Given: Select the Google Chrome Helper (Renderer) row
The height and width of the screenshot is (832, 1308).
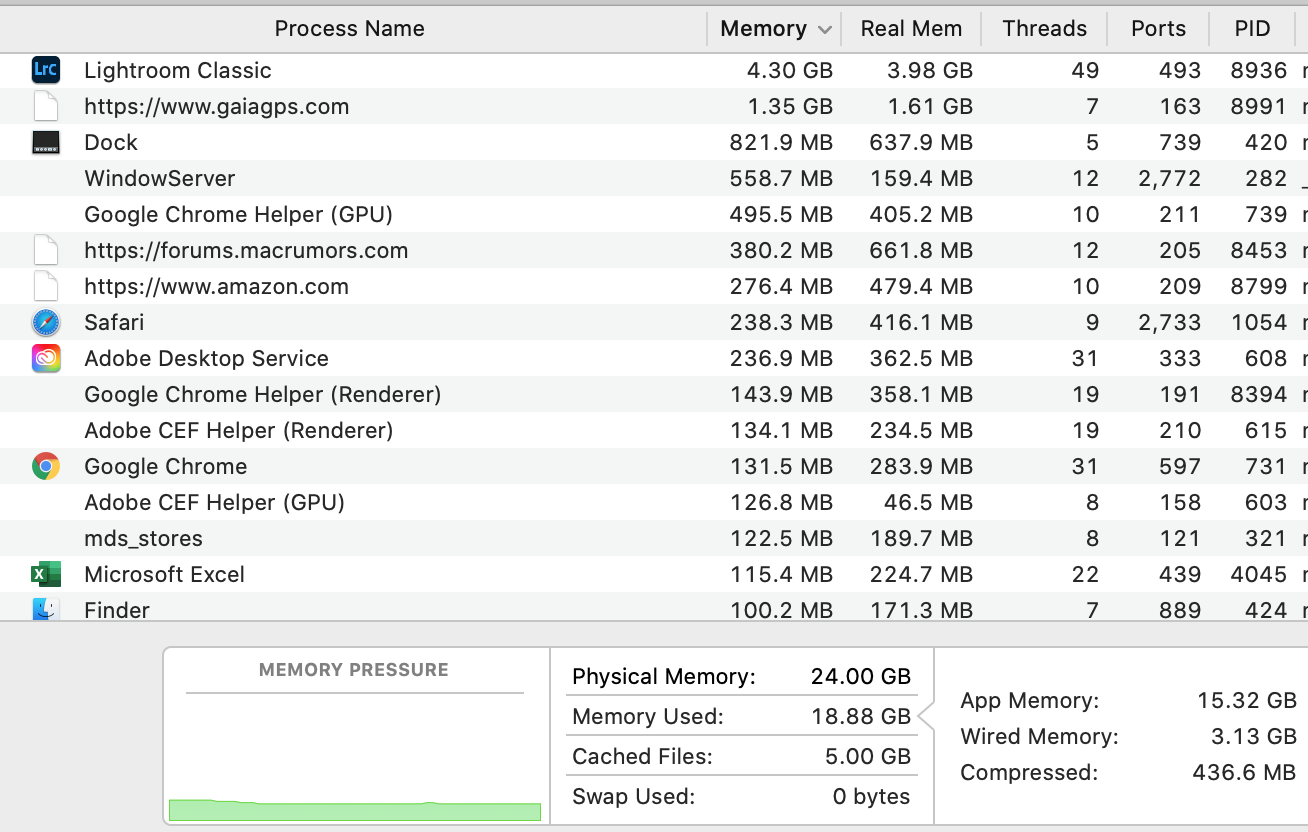Looking at the screenshot, I should click(x=654, y=394).
